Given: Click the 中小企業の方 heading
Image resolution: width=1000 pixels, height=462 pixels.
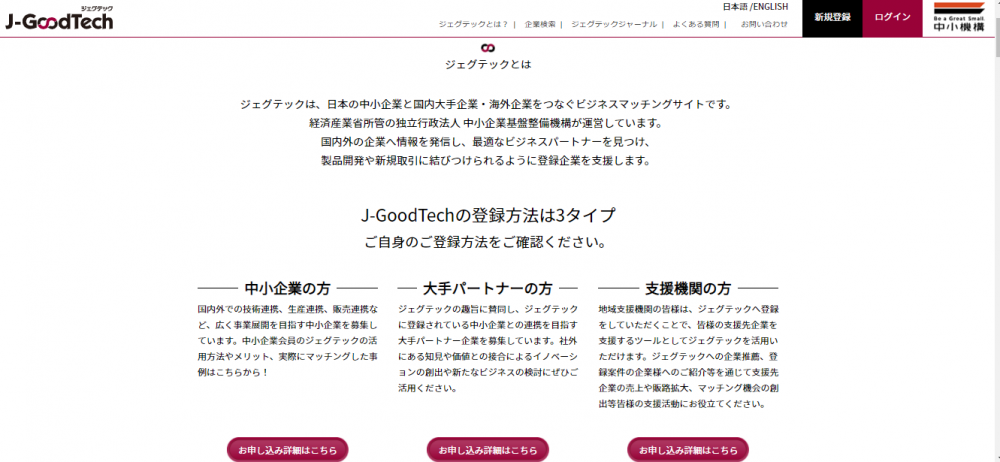Looking at the screenshot, I should tap(288, 288).
